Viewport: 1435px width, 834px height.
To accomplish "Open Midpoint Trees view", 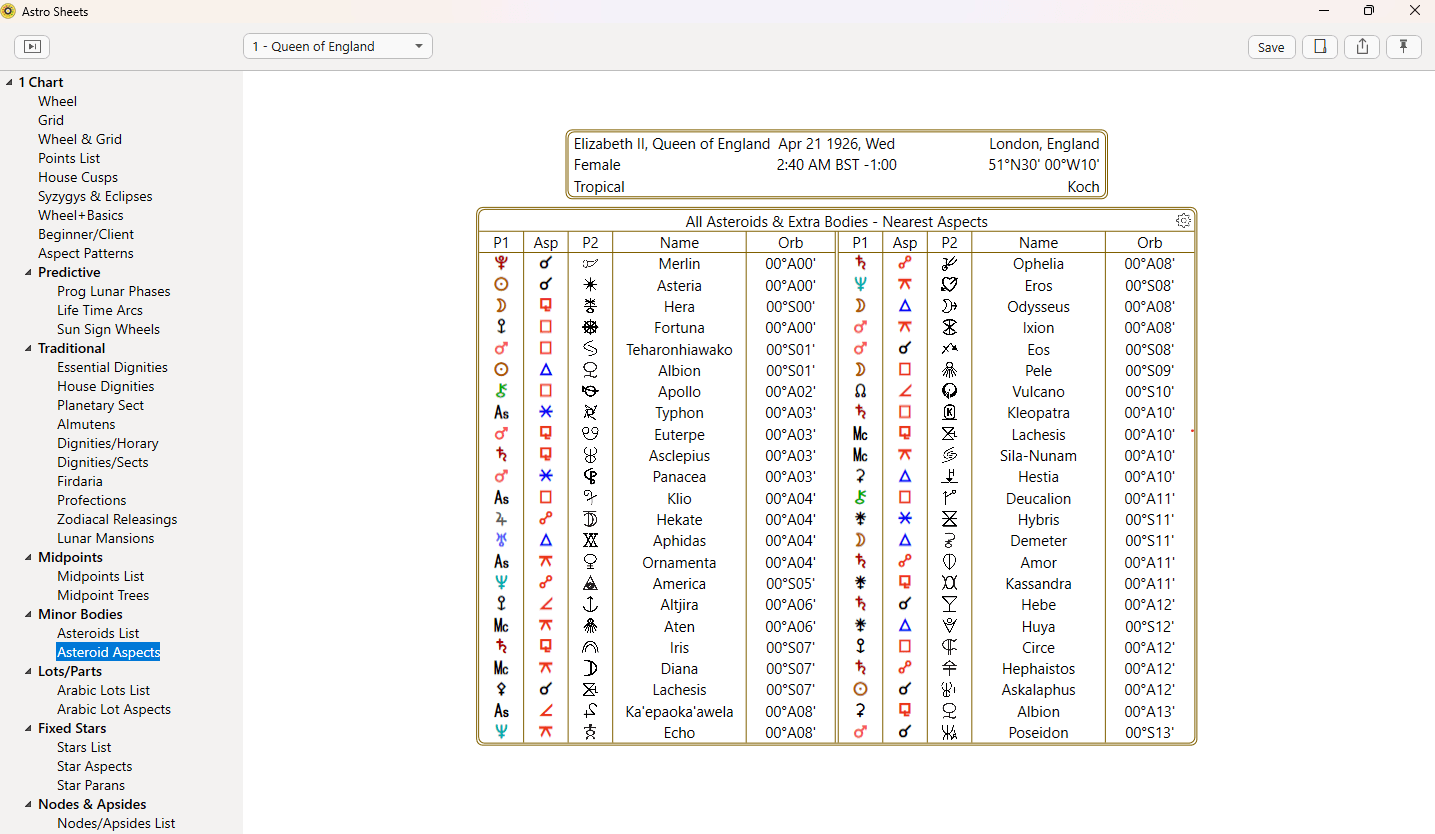I will click(103, 595).
